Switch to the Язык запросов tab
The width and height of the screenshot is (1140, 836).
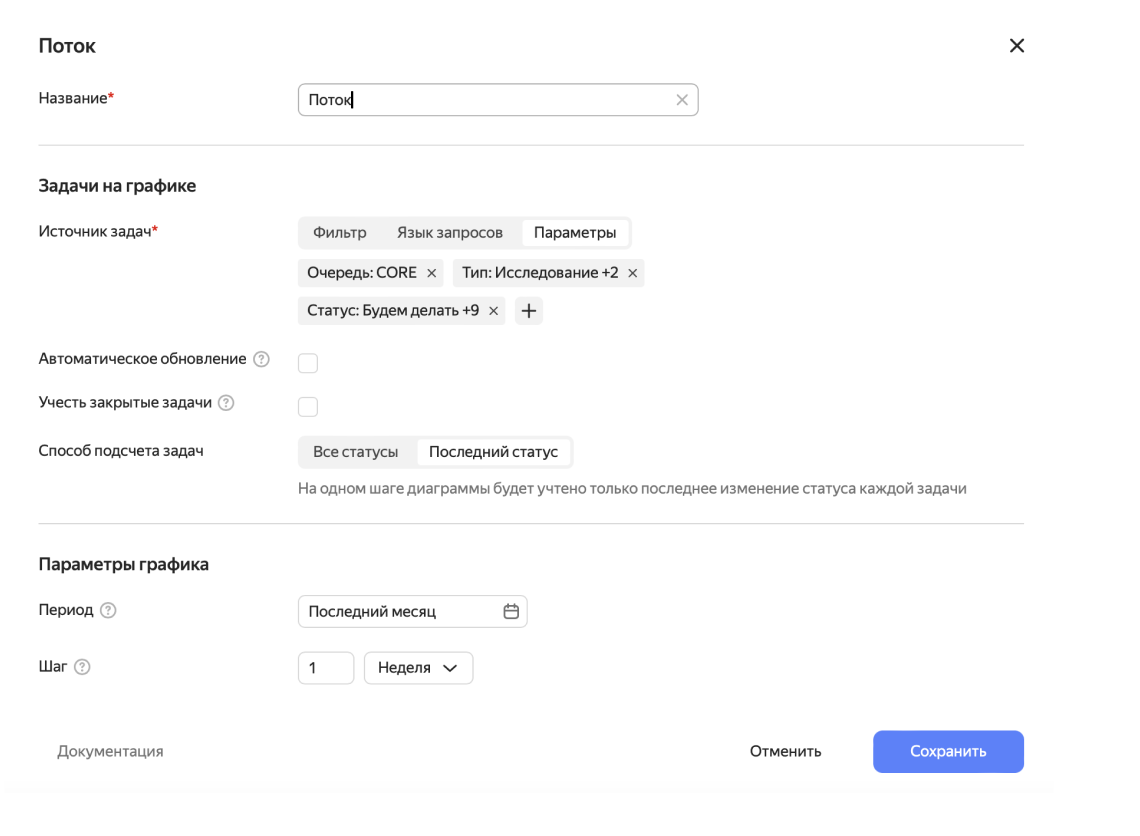(451, 232)
